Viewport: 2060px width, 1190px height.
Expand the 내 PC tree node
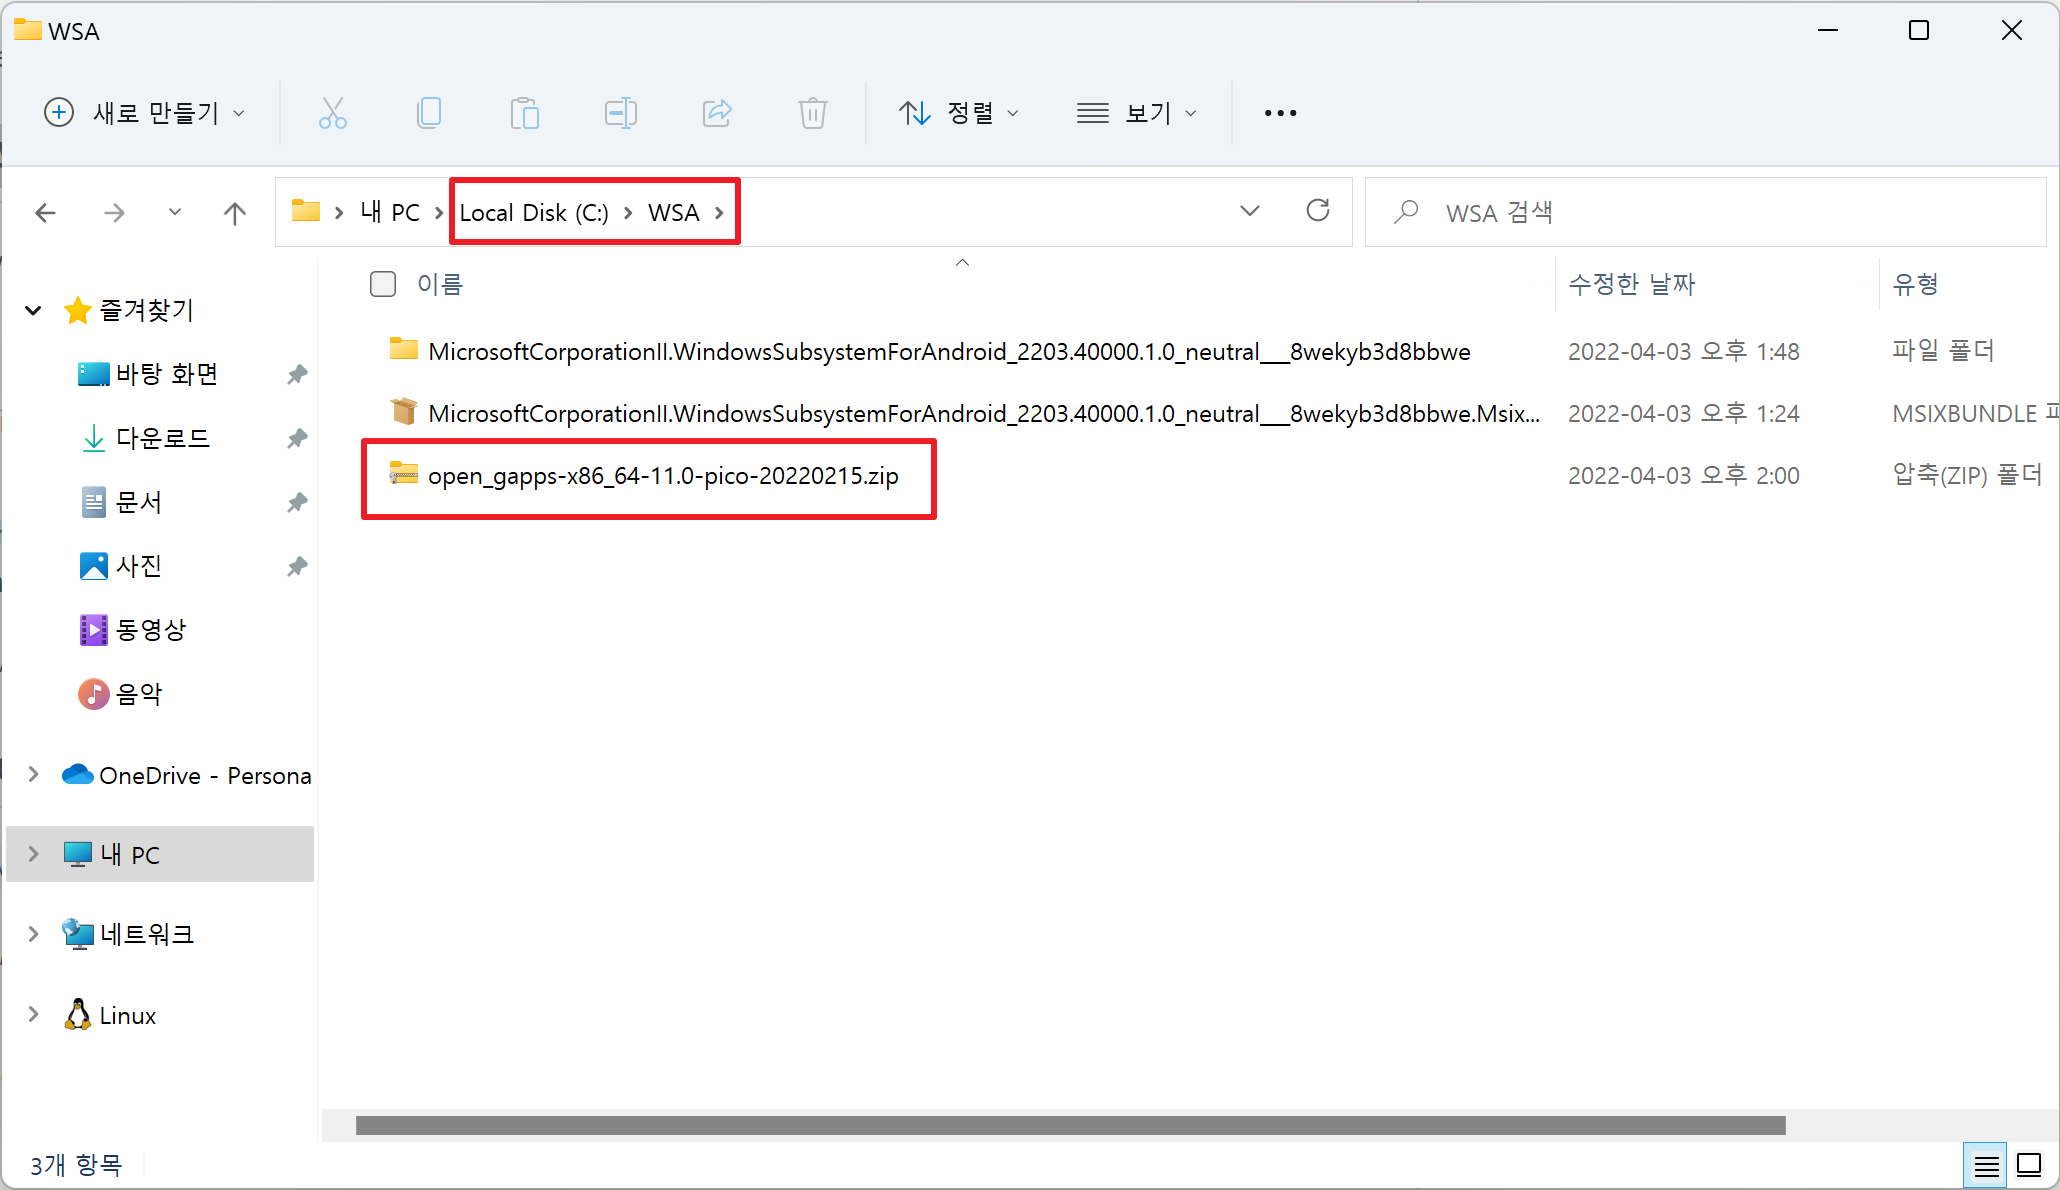pos(34,854)
